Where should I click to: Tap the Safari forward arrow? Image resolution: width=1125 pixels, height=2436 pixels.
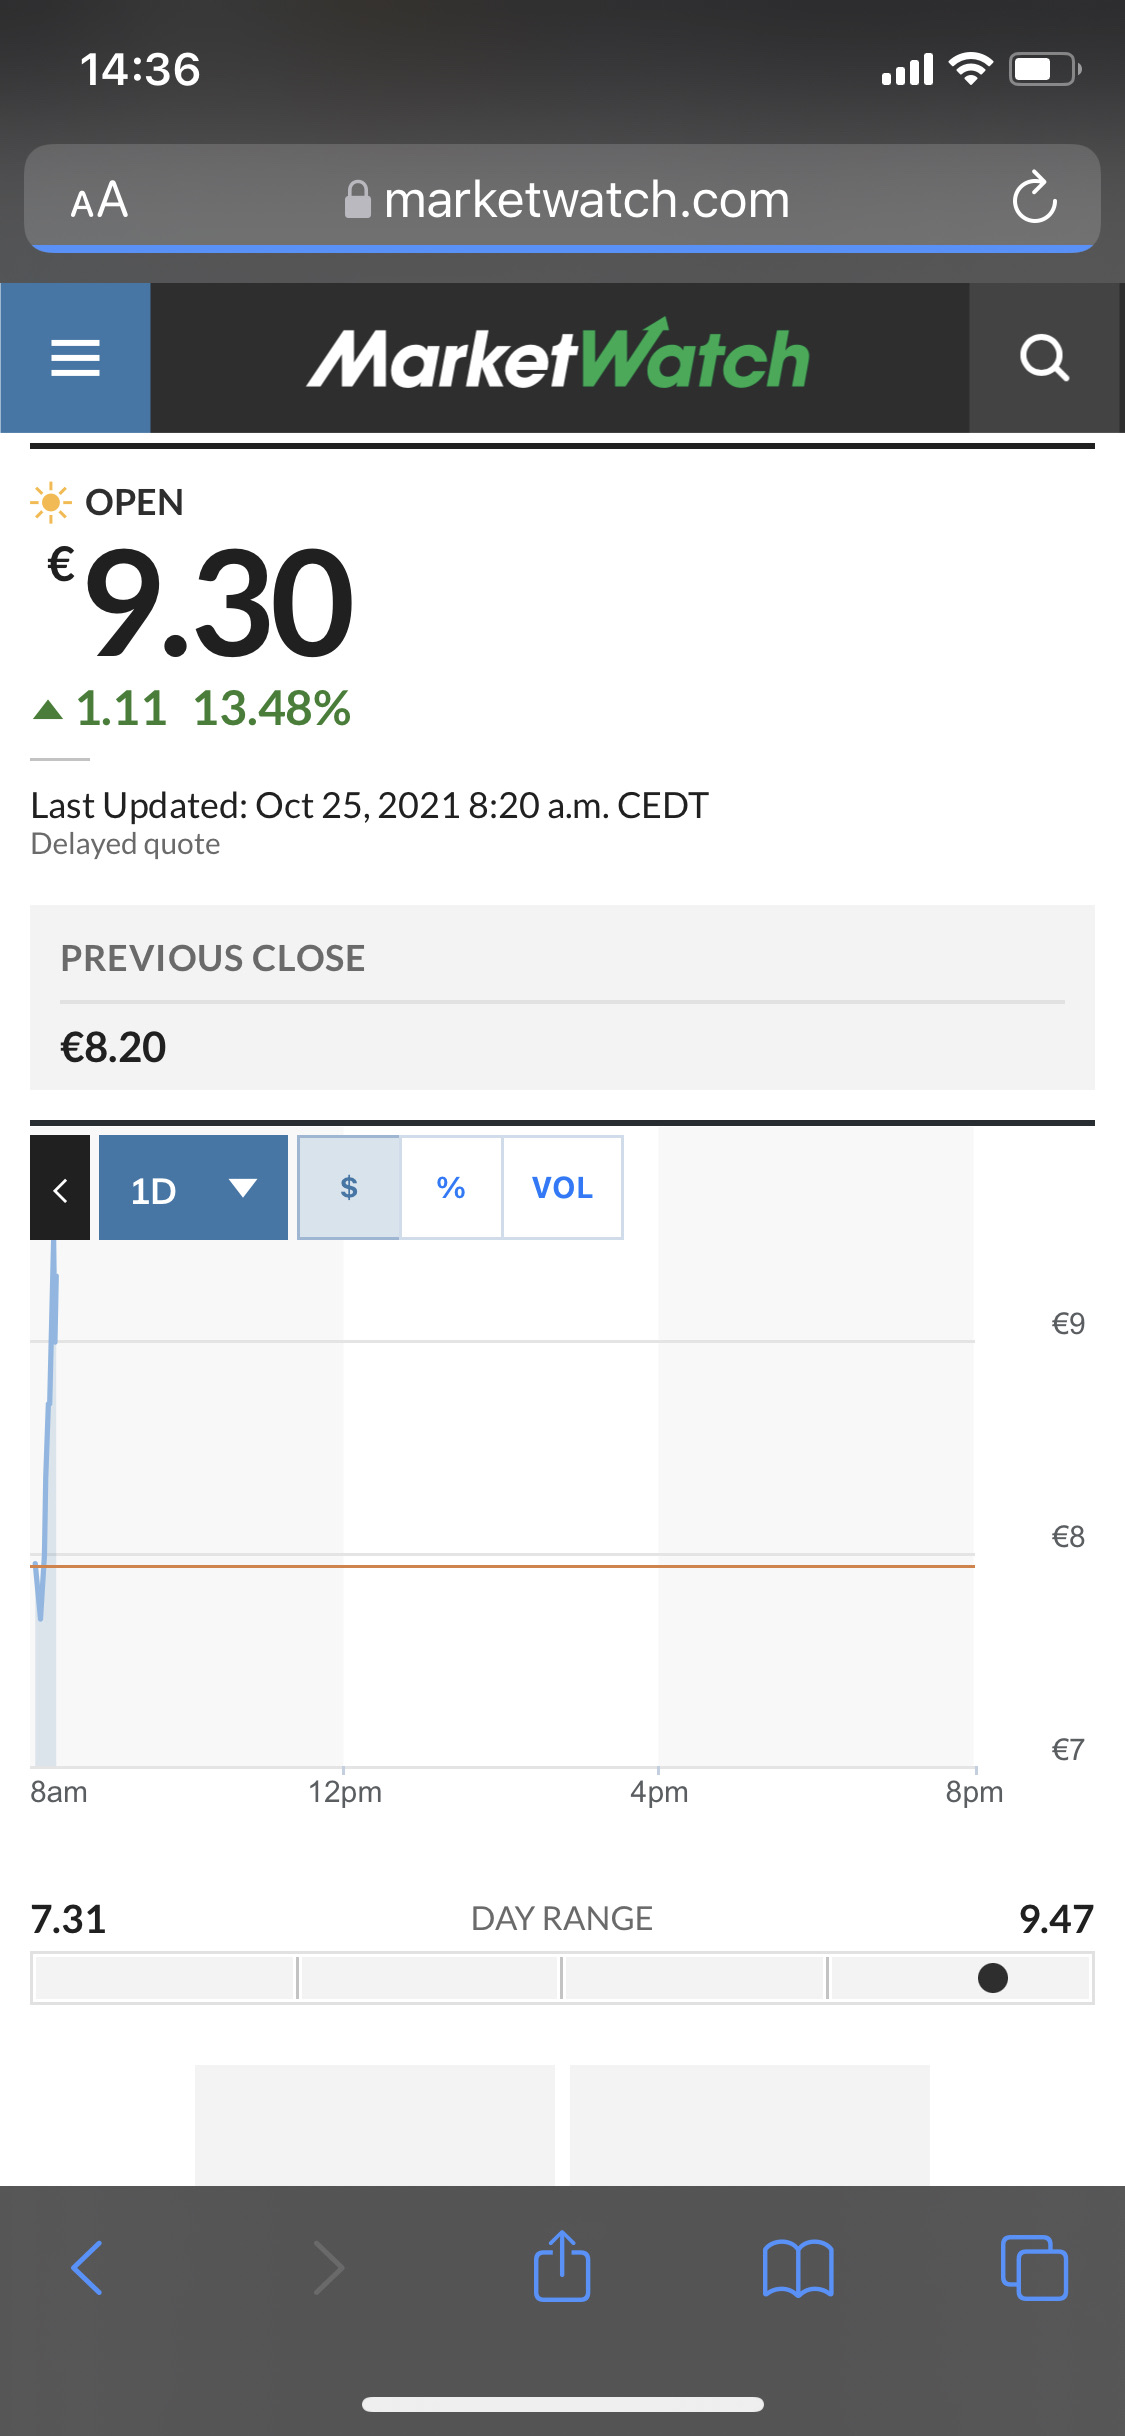[x=329, y=2268]
